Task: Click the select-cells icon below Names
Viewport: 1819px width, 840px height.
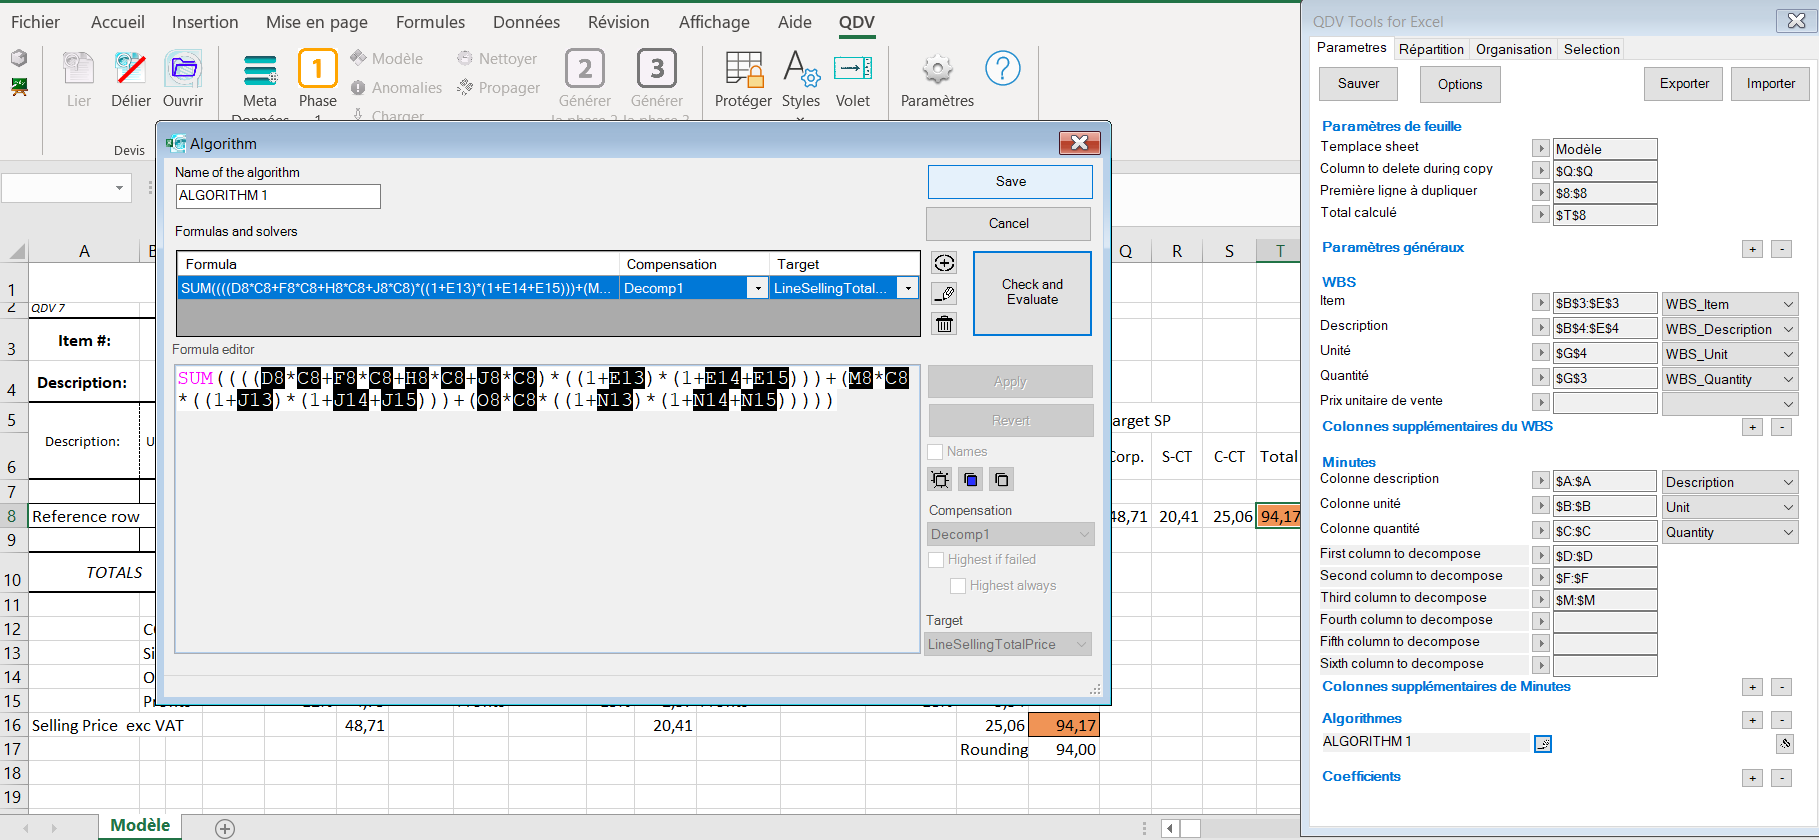Action: pyautogui.click(x=940, y=479)
